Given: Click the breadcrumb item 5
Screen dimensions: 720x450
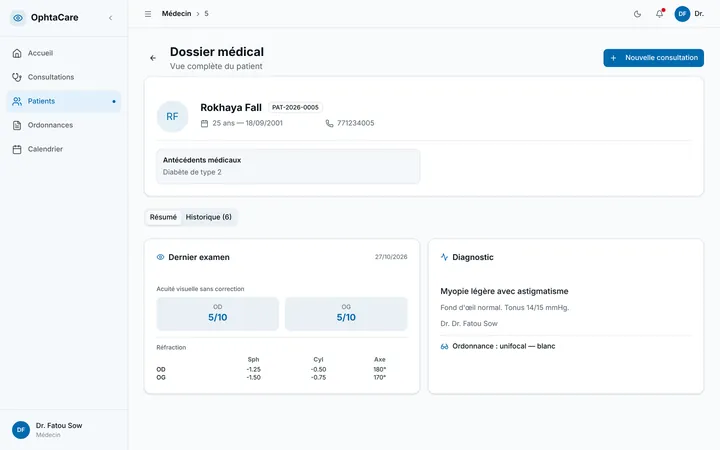Looking at the screenshot, I should (206, 14).
